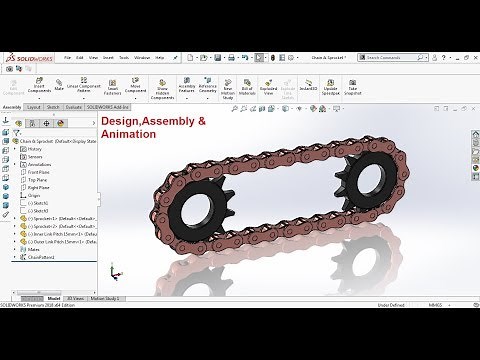This screenshot has height=360, width=480.
Task: Click the Edit Appearance ball icon
Action: point(313,109)
